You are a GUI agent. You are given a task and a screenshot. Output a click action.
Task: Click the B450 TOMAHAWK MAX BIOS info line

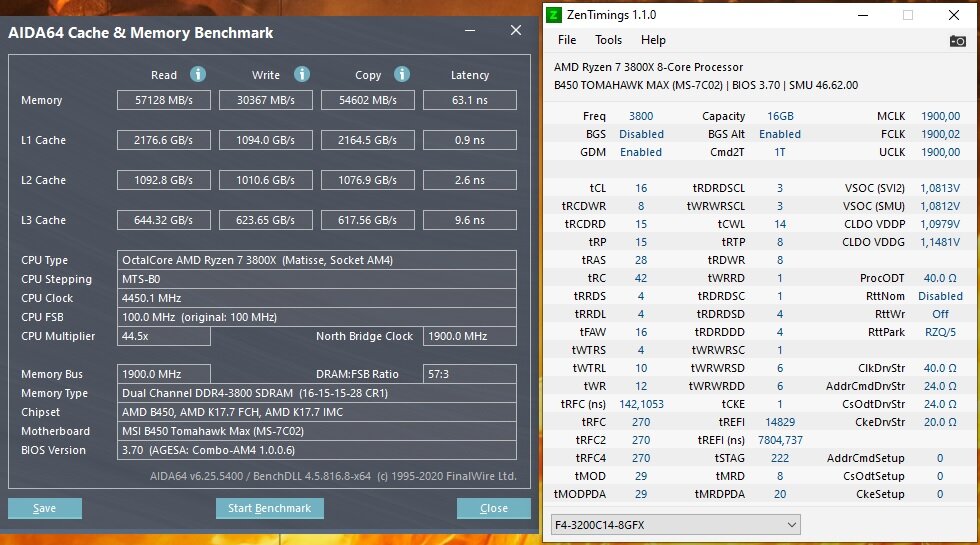tap(706, 85)
